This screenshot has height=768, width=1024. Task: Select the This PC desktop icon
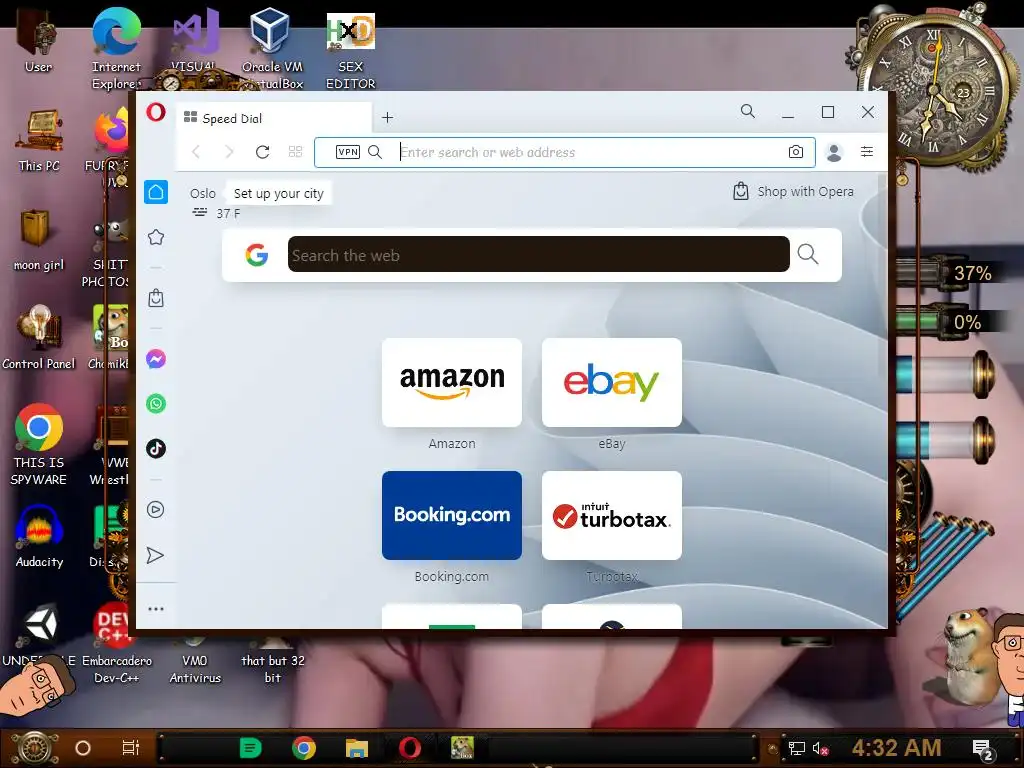click(x=39, y=140)
